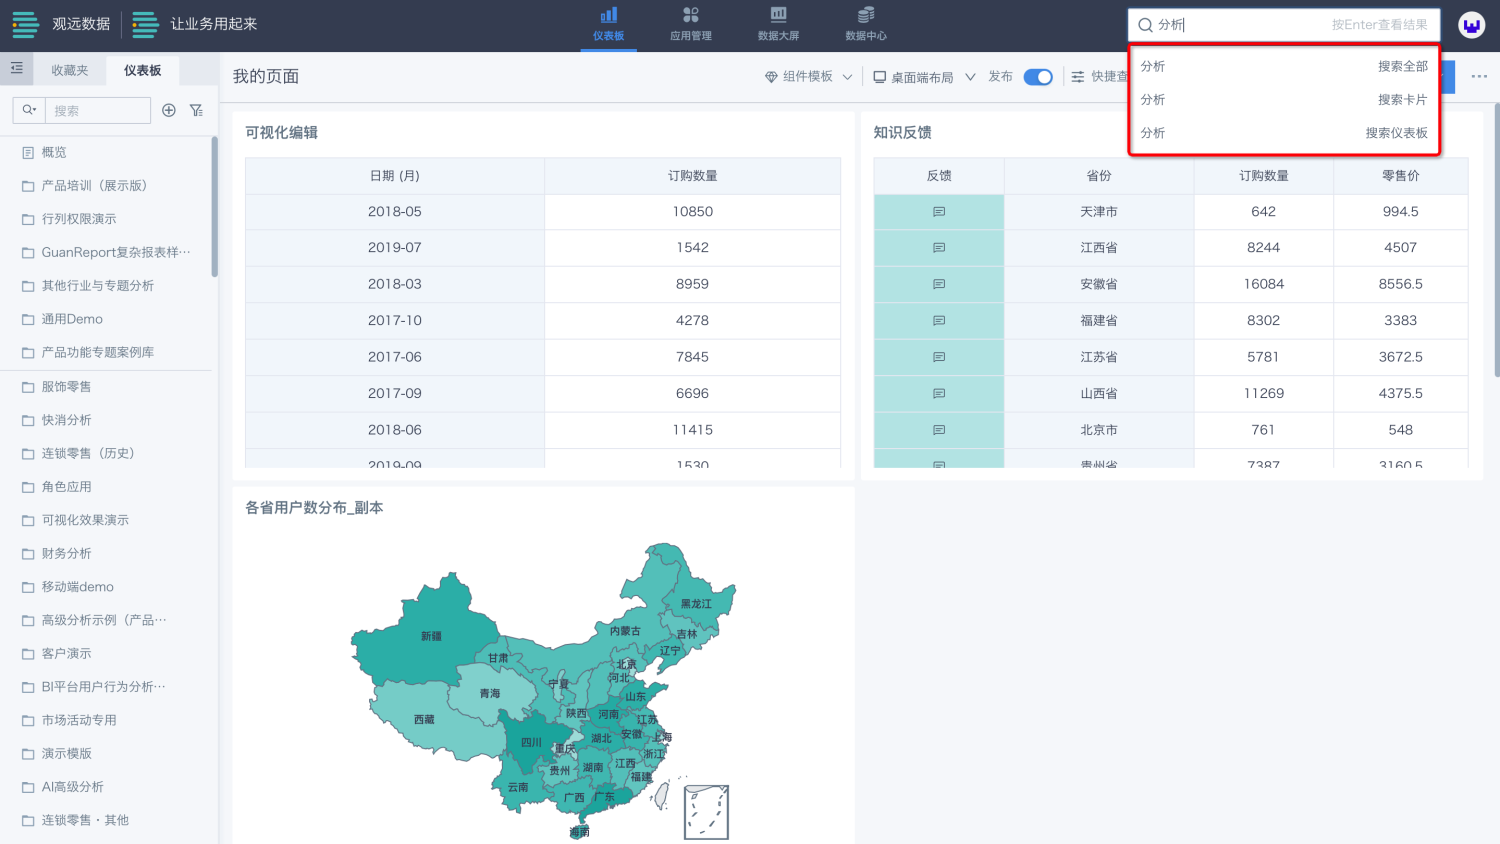
Task: Click feedback icon in 北京市 row
Action: click(939, 430)
